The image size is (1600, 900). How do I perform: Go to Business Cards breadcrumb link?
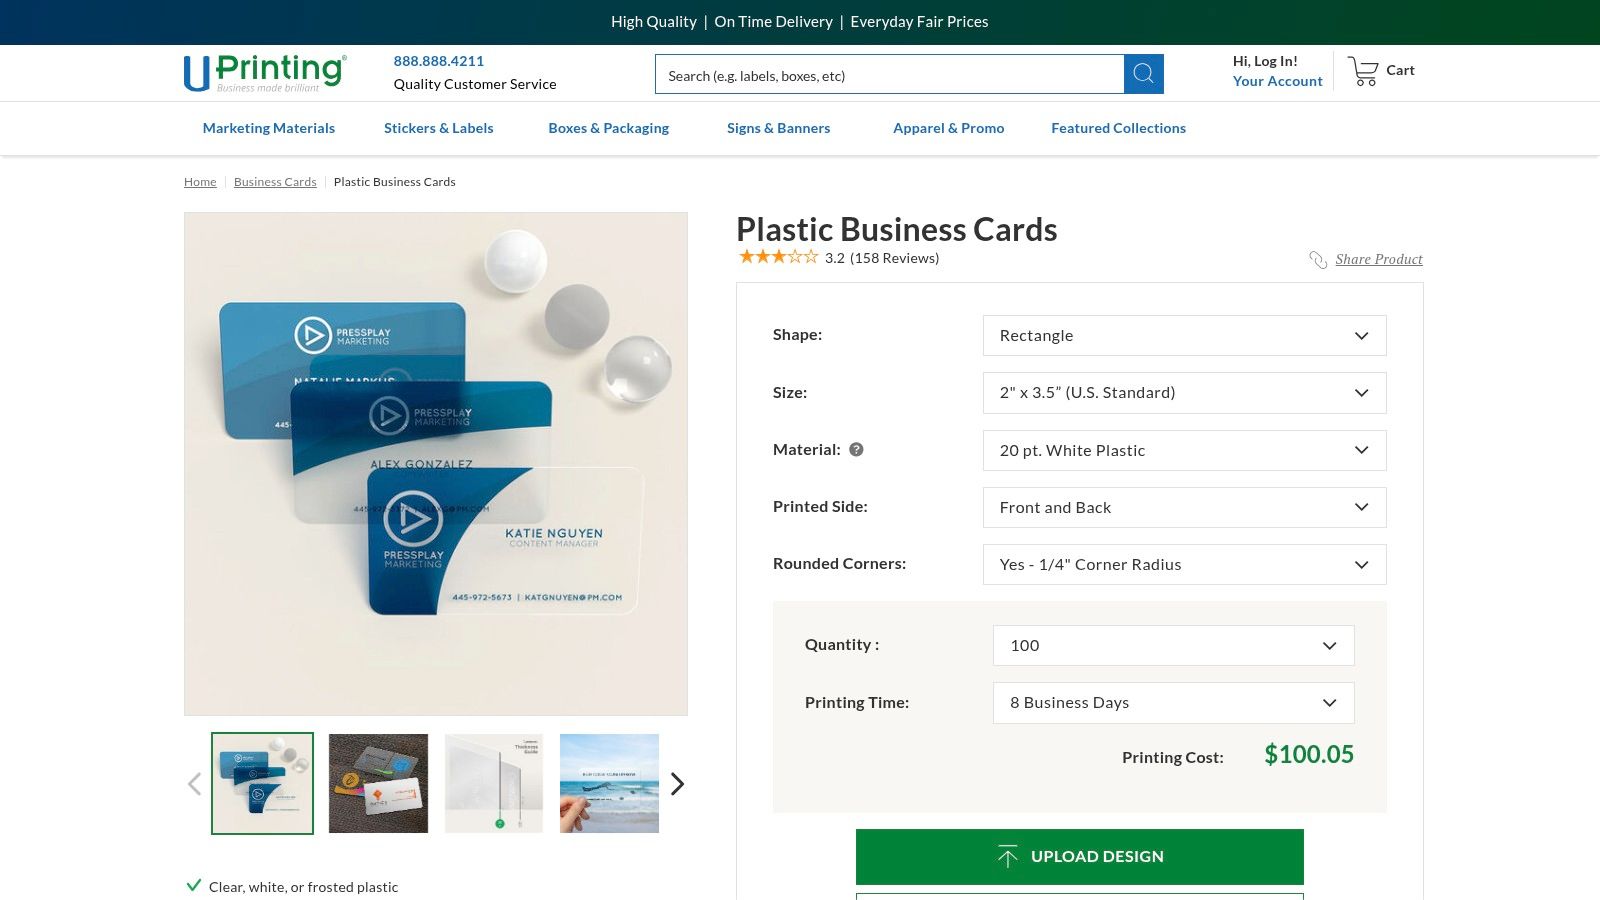point(275,182)
